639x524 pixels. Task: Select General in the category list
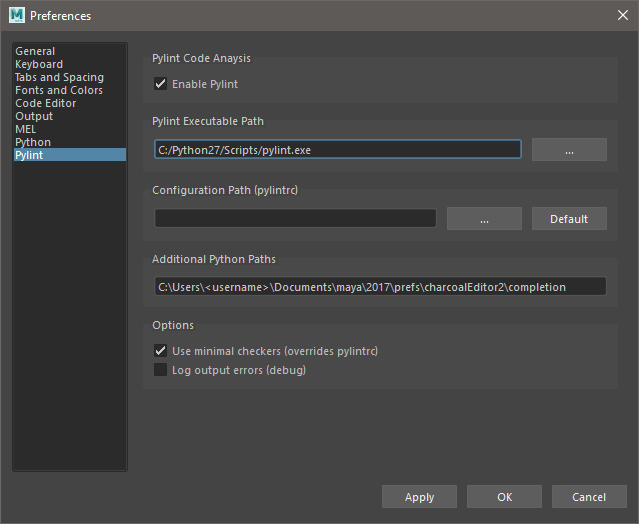[35, 51]
